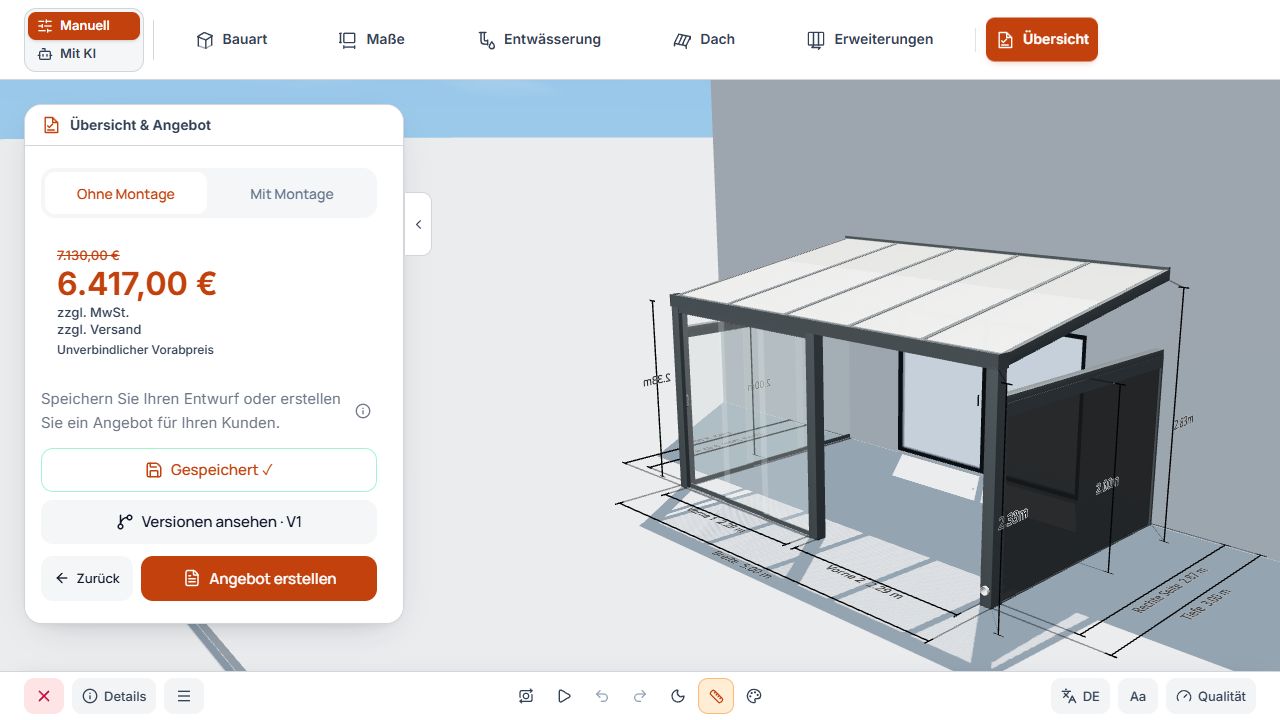Click the zzgl. Versand text
This screenshot has height=720, width=1280.
point(99,330)
